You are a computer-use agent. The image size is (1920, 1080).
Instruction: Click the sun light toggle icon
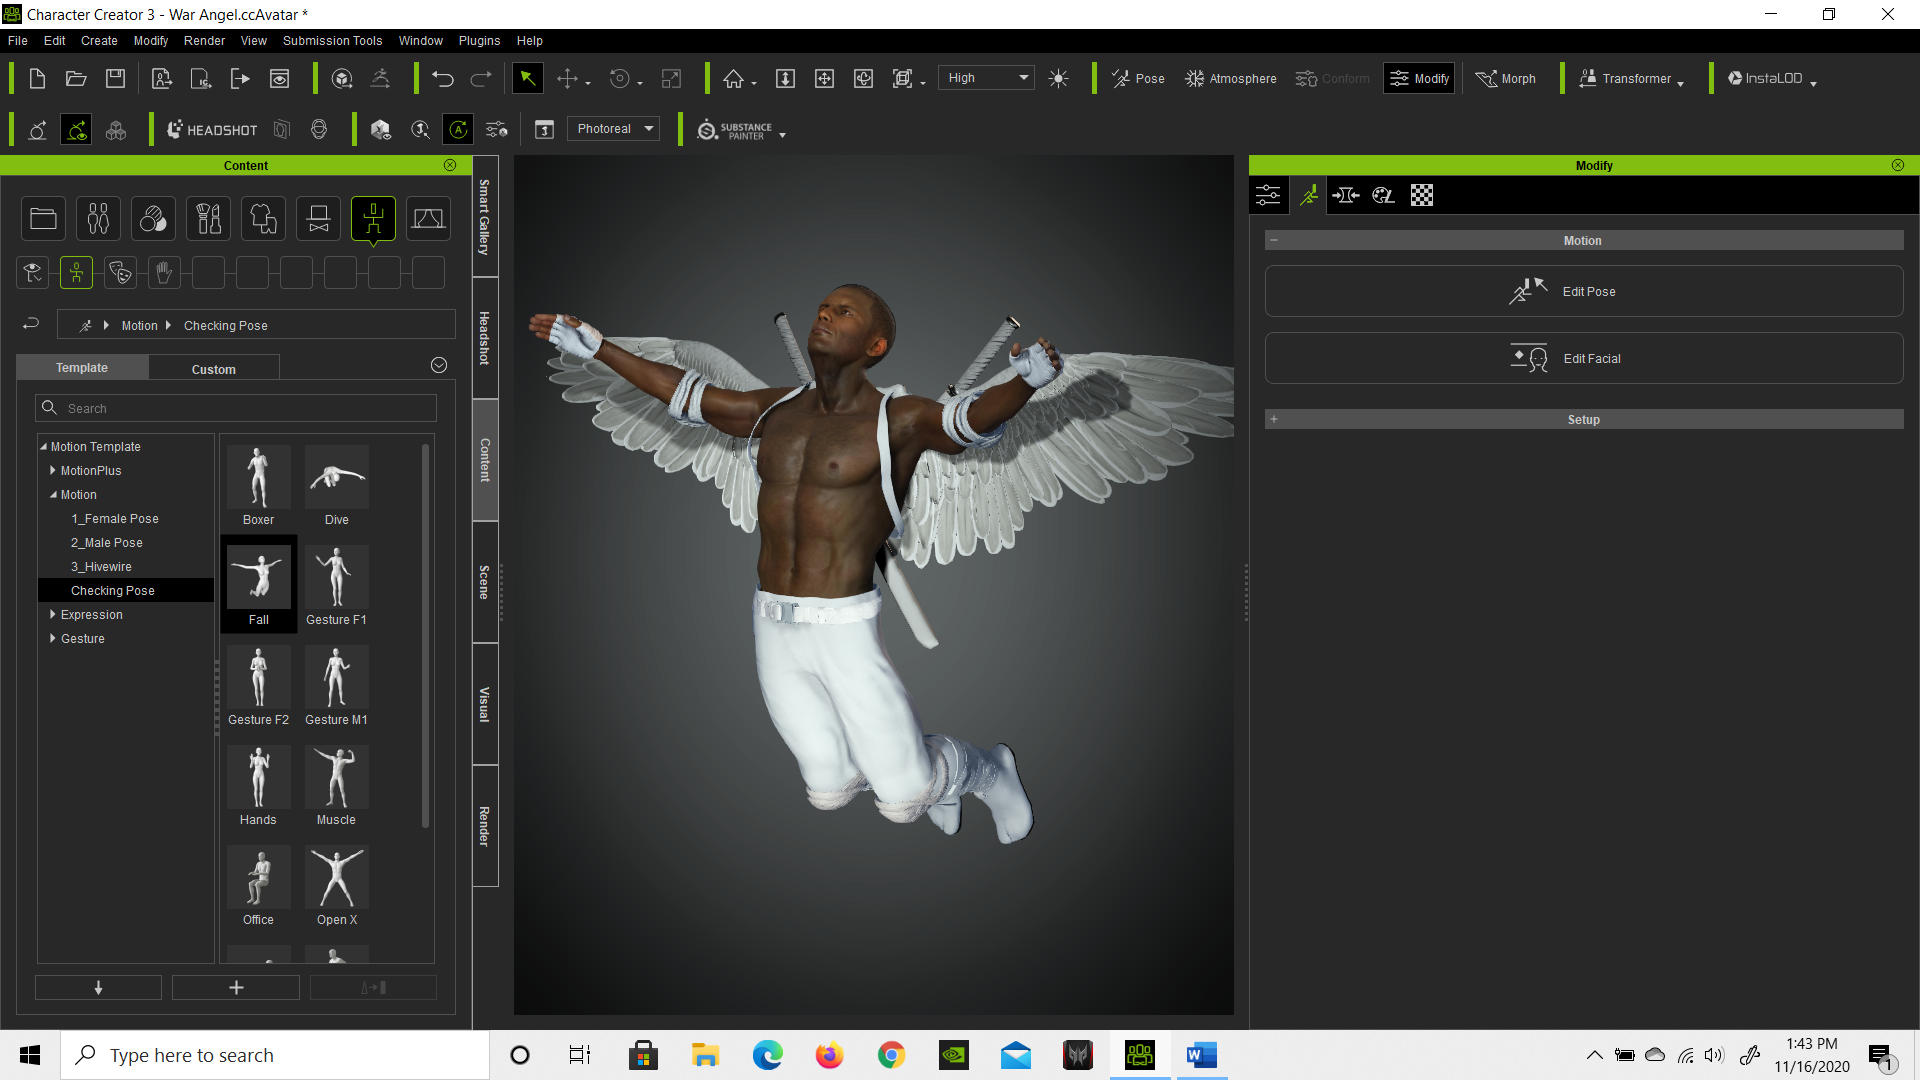coord(1059,79)
